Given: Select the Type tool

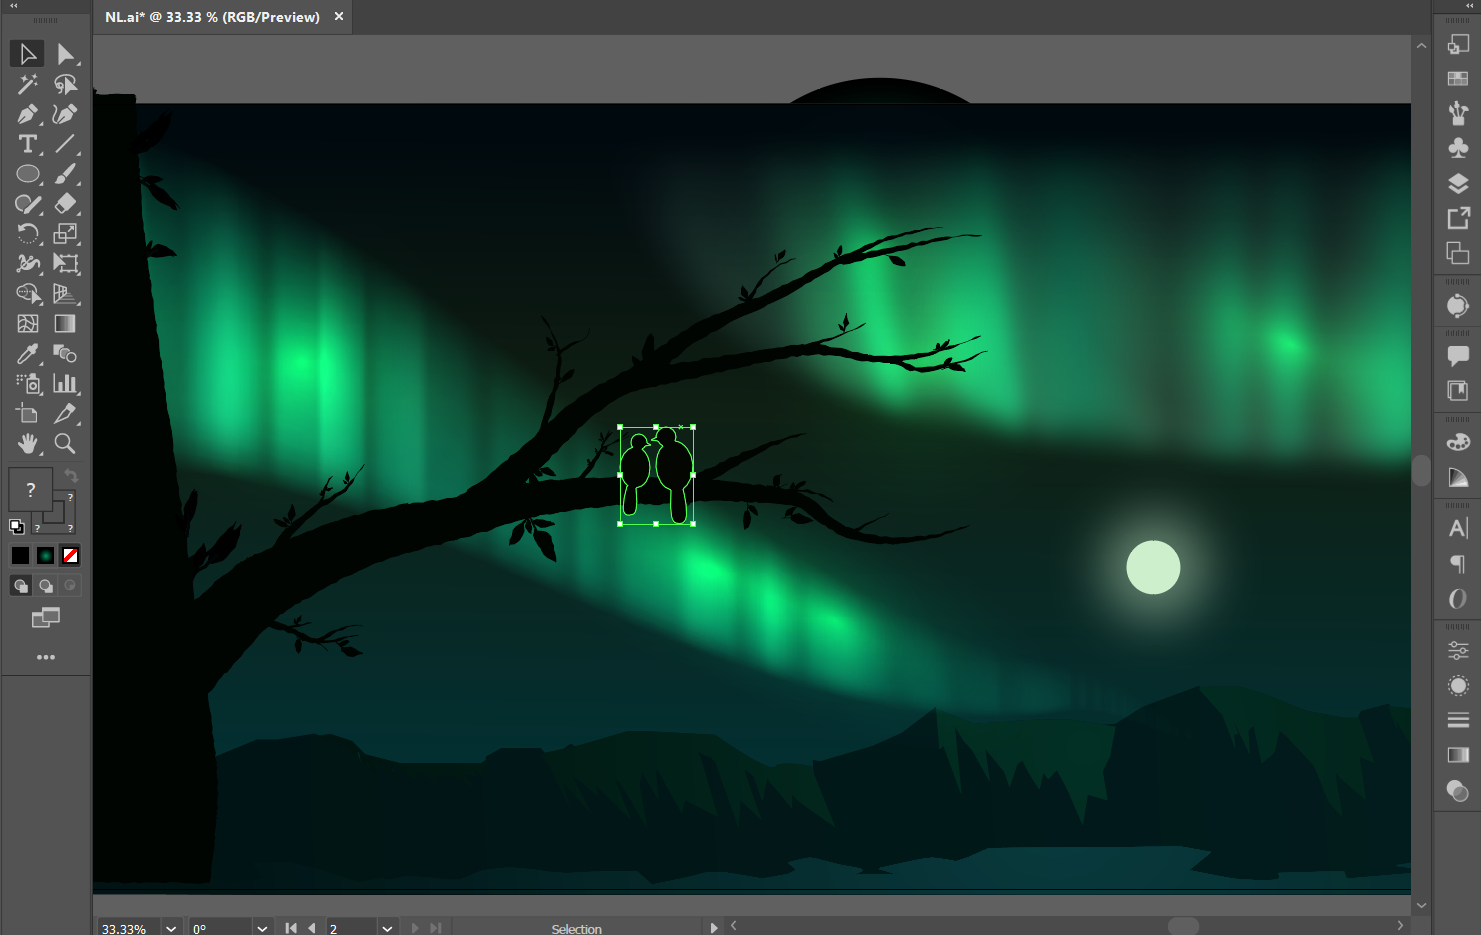Looking at the screenshot, I should [27, 144].
